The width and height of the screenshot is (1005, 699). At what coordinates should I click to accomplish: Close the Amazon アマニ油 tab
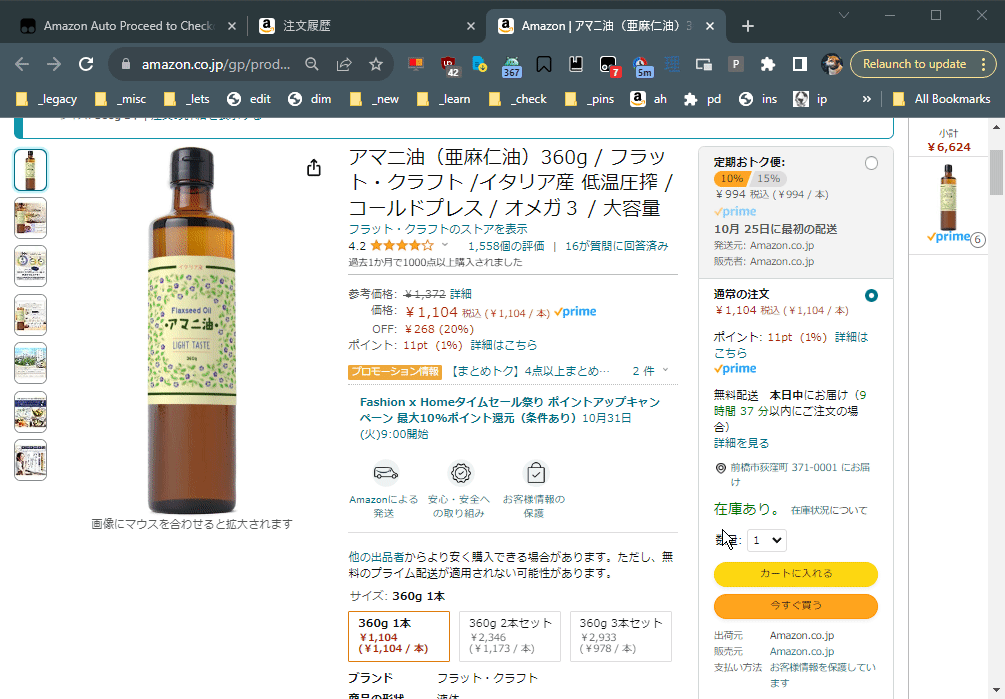(x=710, y=26)
